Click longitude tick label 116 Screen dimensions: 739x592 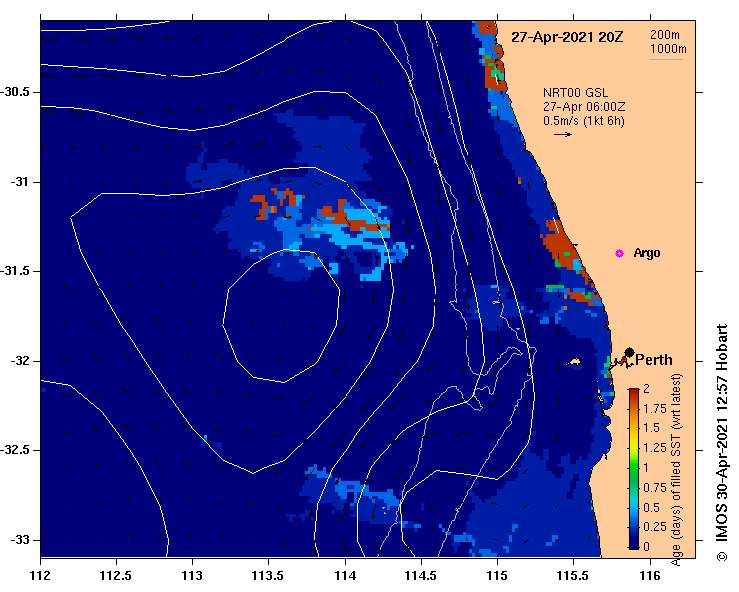pos(650,576)
